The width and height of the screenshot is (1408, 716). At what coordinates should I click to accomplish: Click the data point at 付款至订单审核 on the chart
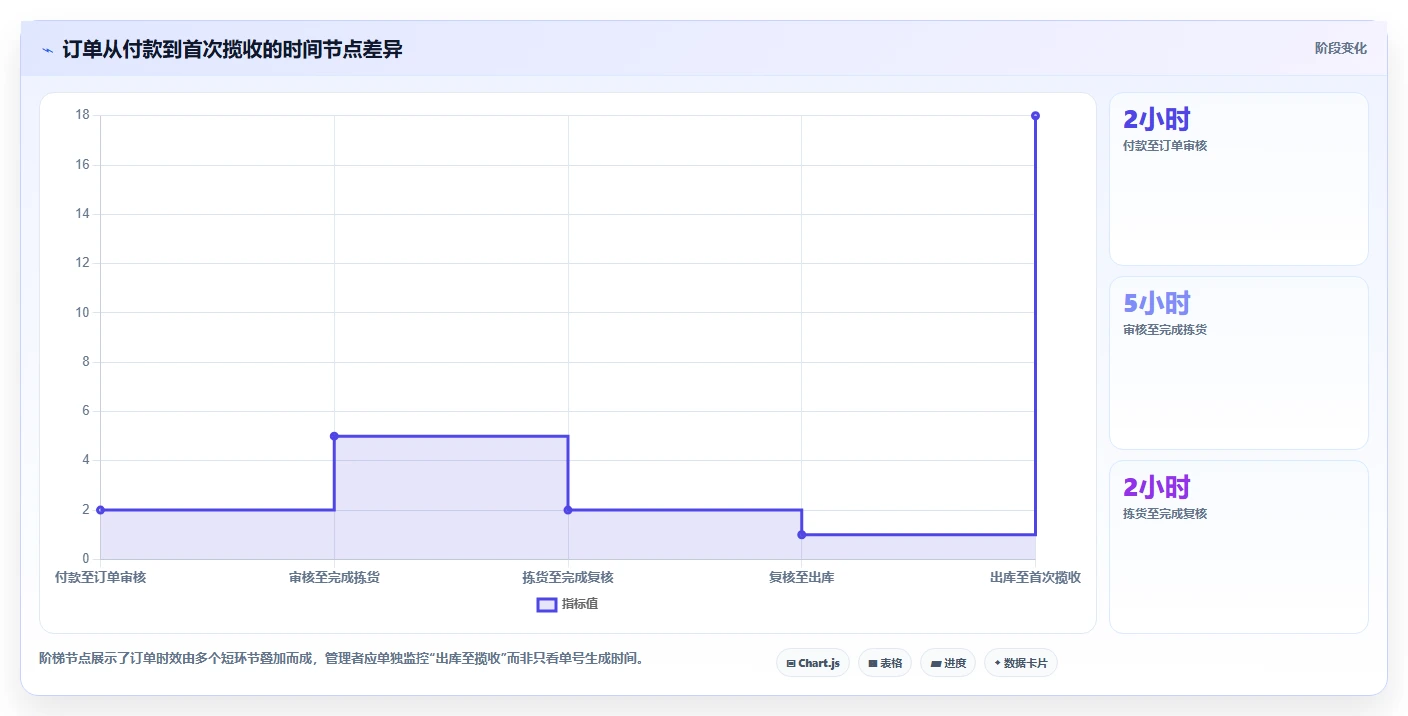click(x=100, y=510)
